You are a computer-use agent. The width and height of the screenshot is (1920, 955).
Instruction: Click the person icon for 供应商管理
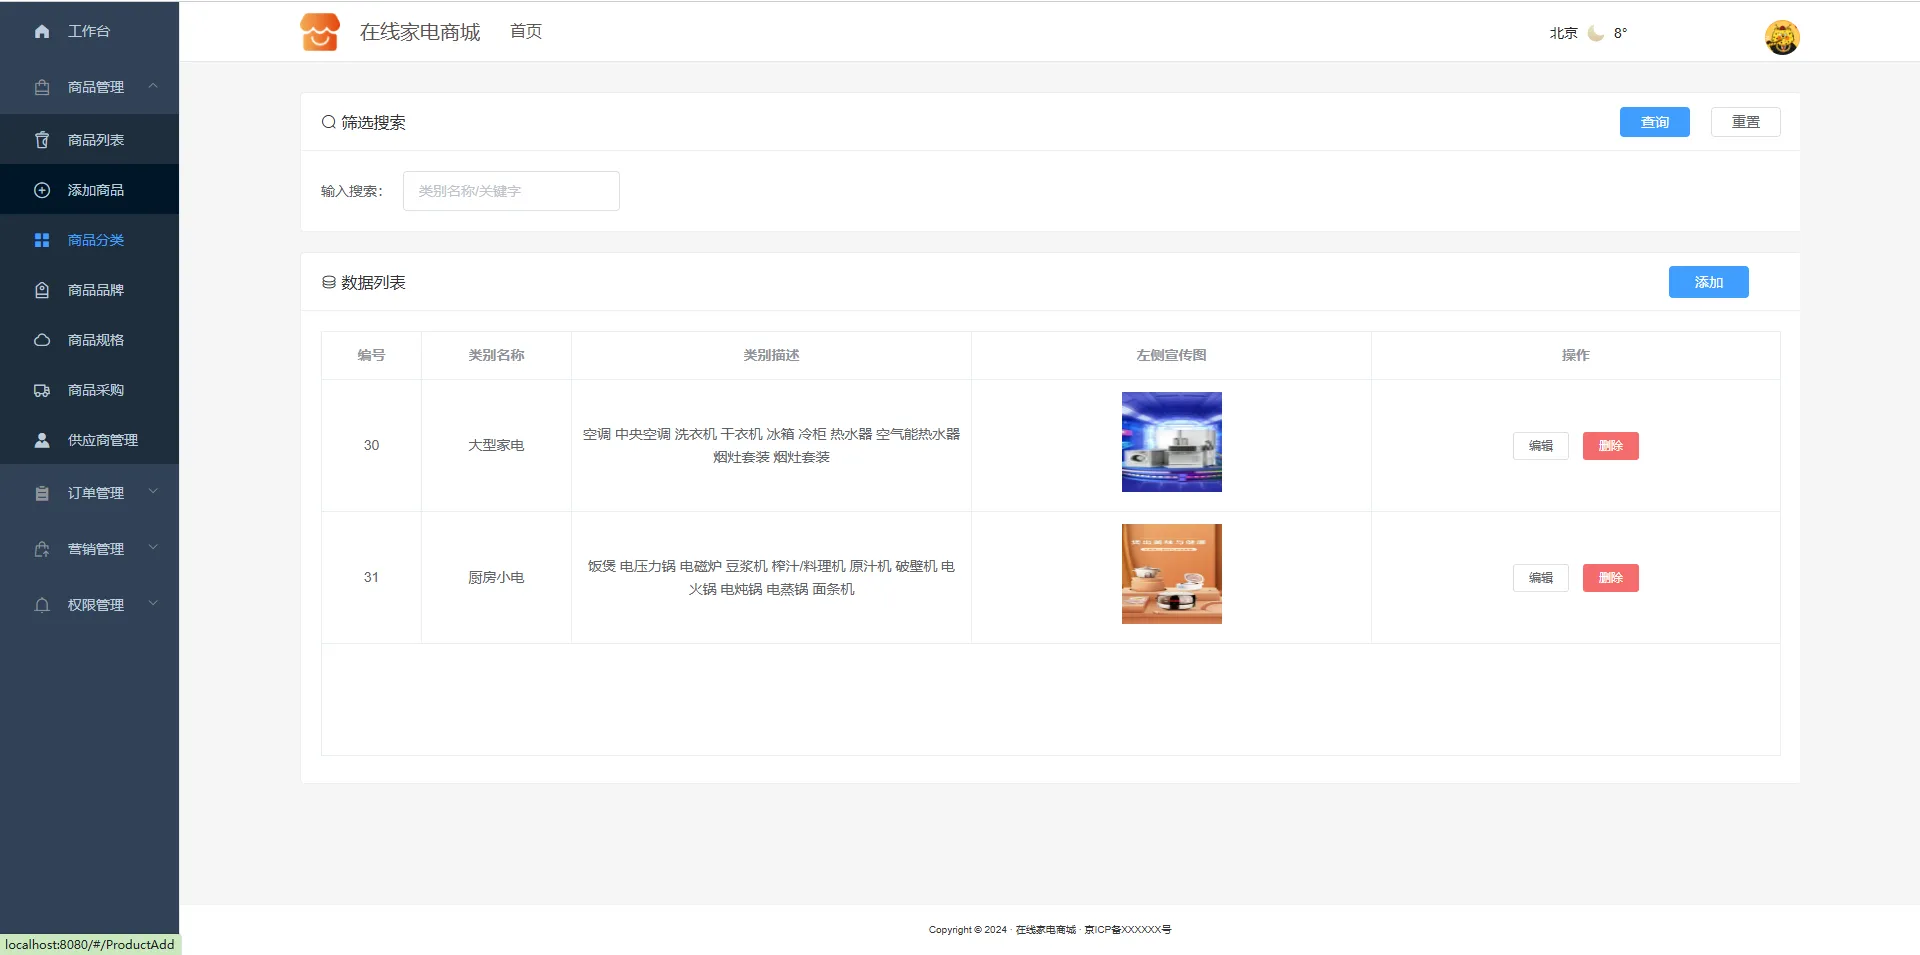click(x=42, y=440)
